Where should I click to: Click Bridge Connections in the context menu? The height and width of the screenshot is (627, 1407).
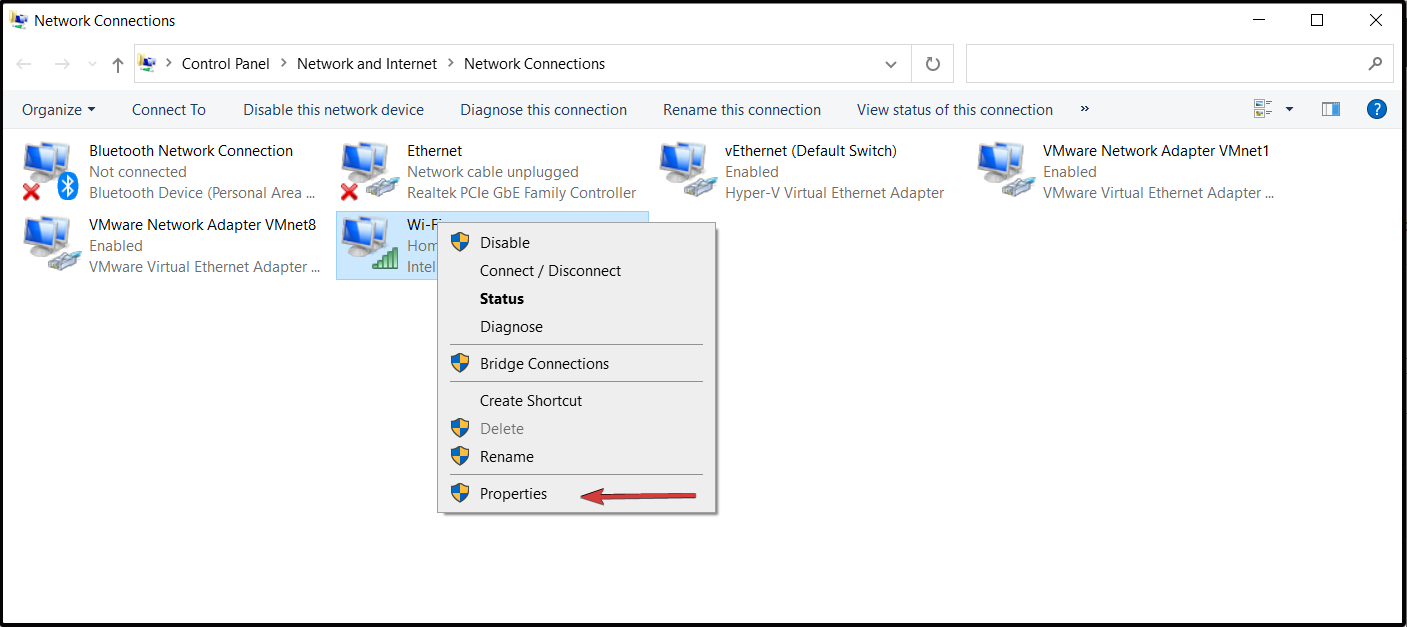click(544, 363)
